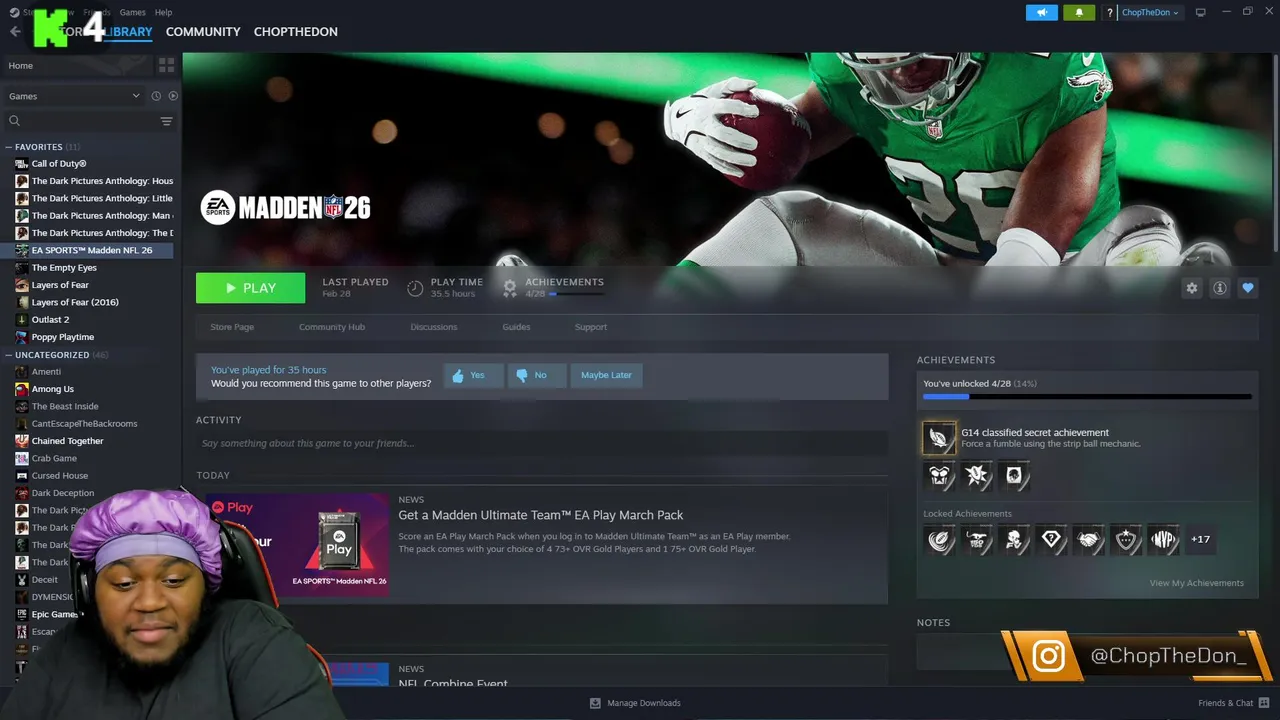The width and height of the screenshot is (1280, 720).
Task: Open the Discussions link
Action: (x=434, y=327)
